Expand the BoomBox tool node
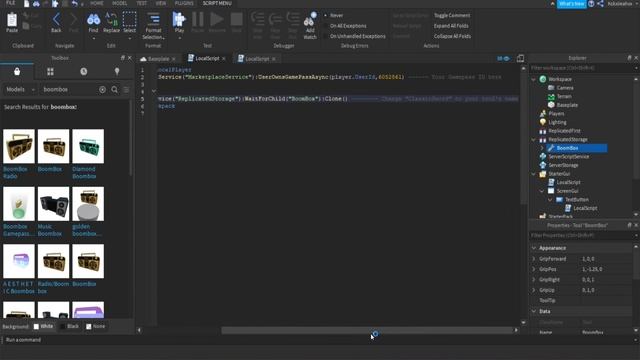Screen dimensions: 640x360 (542, 148)
